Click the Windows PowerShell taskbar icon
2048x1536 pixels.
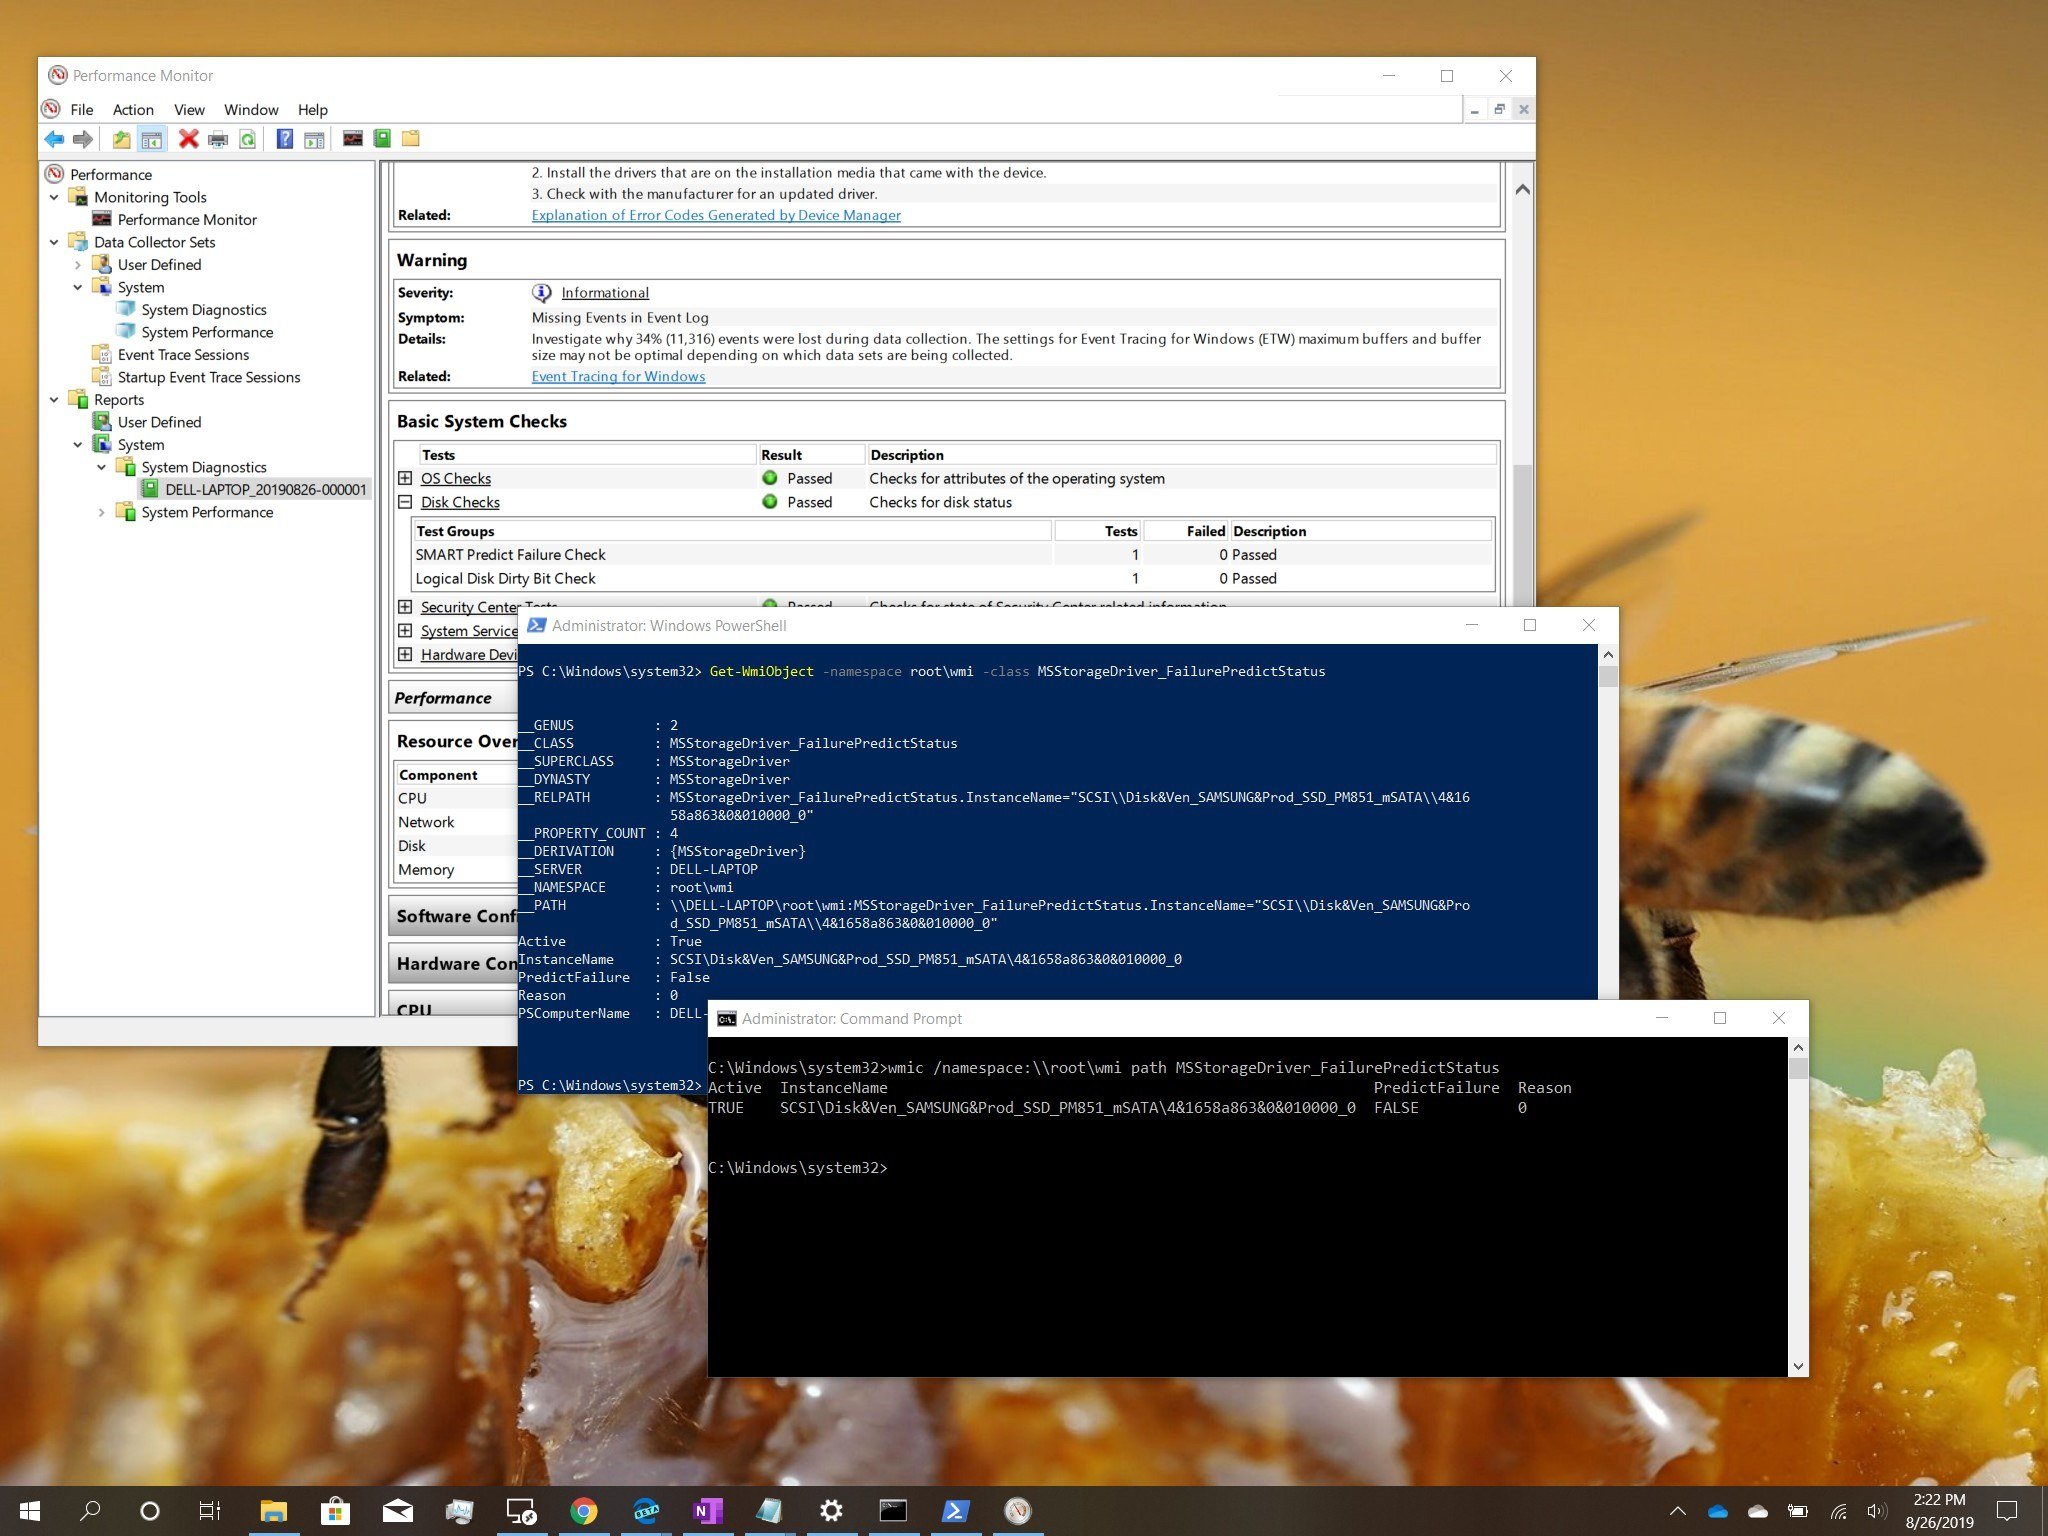tap(959, 1509)
